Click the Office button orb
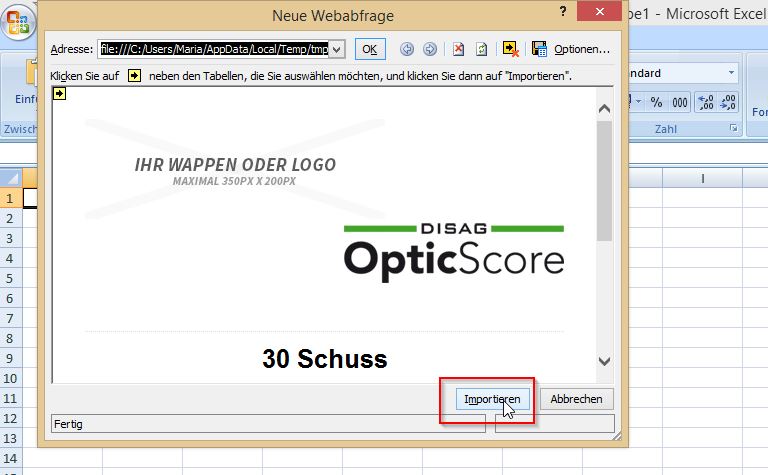The width and height of the screenshot is (768, 475). click(17, 21)
